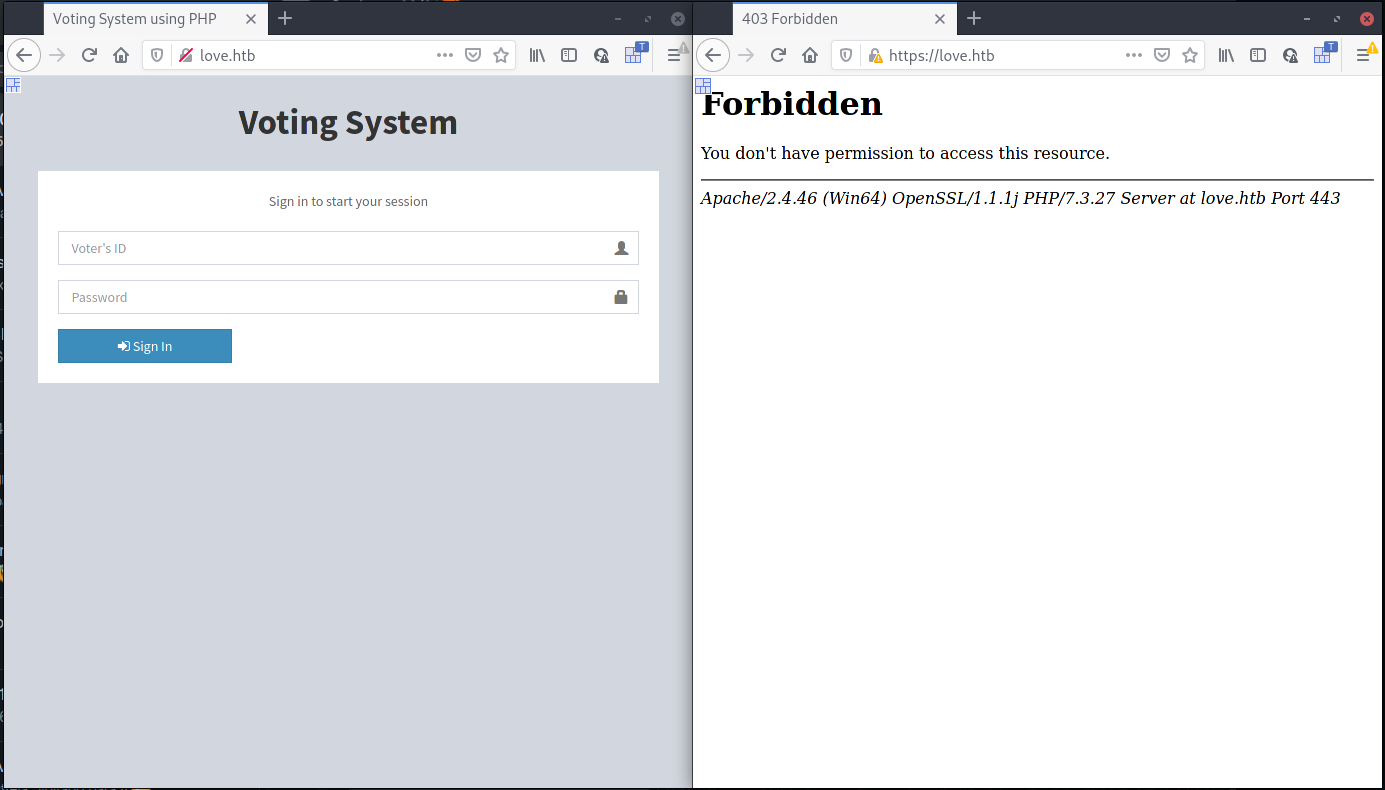The width and height of the screenshot is (1385, 790).
Task: Focus the Password input field
Action: point(335,297)
